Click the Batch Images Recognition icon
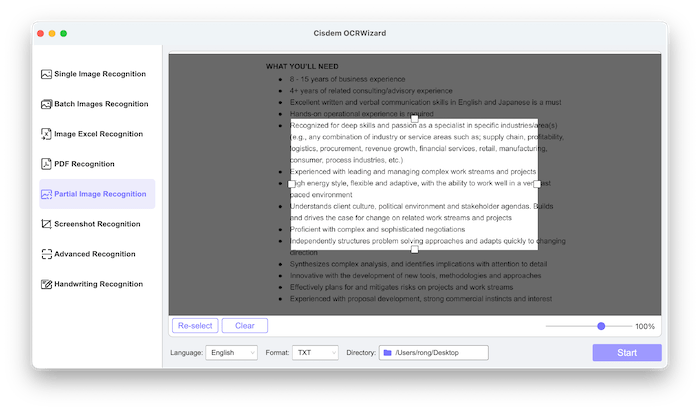 [46, 104]
